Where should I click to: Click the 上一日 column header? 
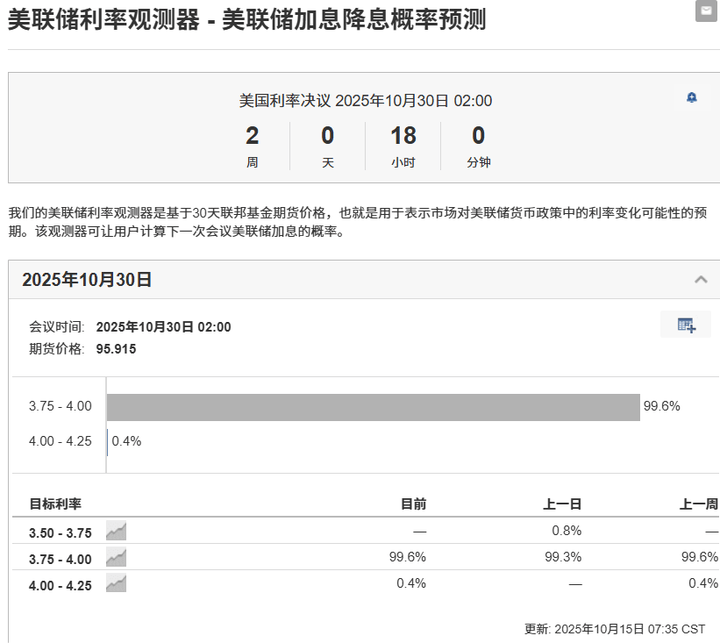point(562,504)
